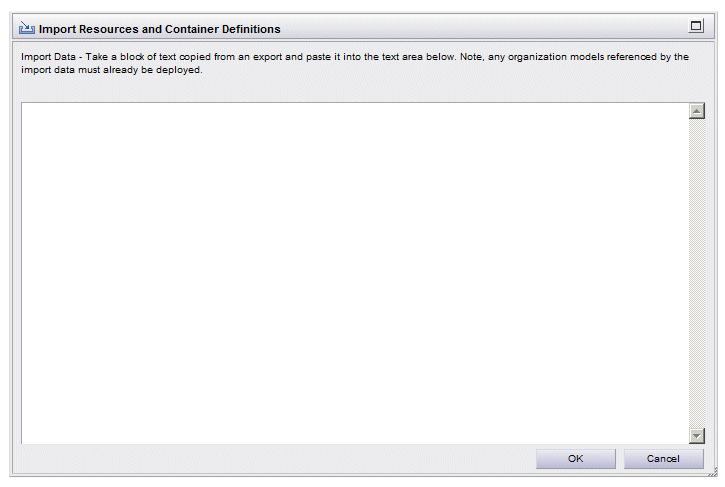Click the 'Import Data' instruction text
This screenshot has height=487, width=725.
(355, 63)
